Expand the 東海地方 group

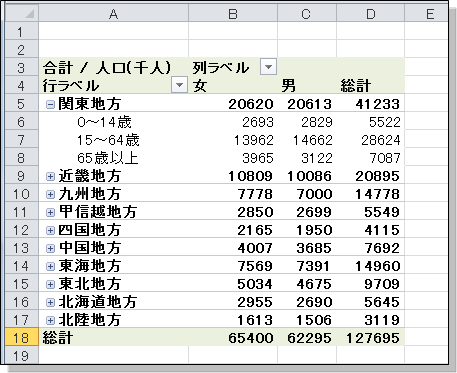click(50, 267)
